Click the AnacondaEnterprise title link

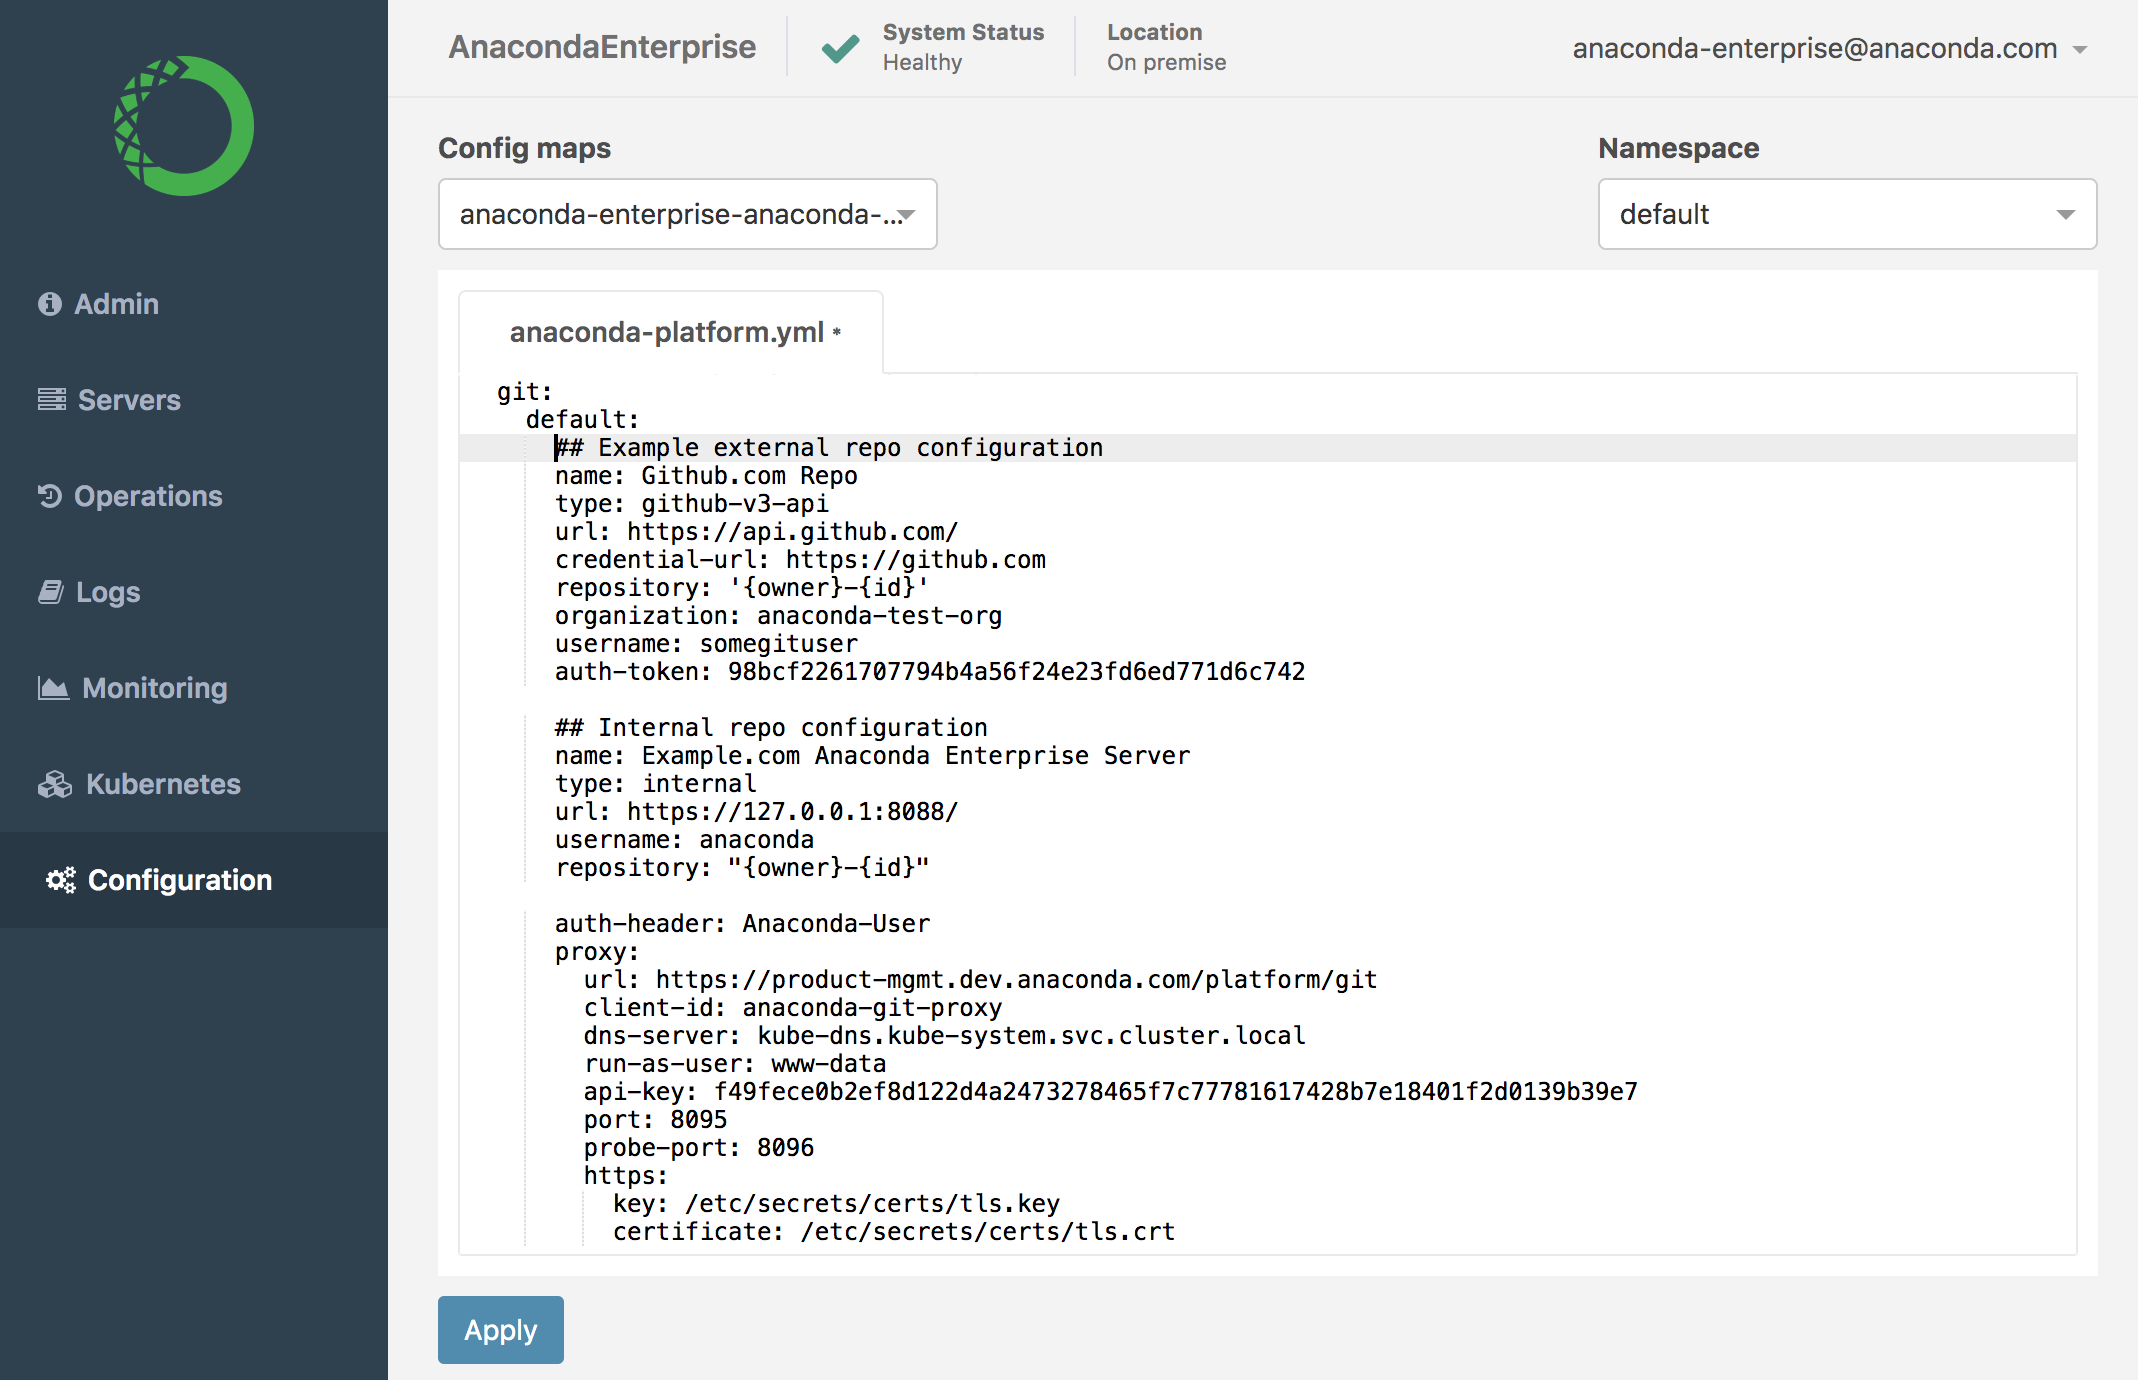tap(602, 47)
